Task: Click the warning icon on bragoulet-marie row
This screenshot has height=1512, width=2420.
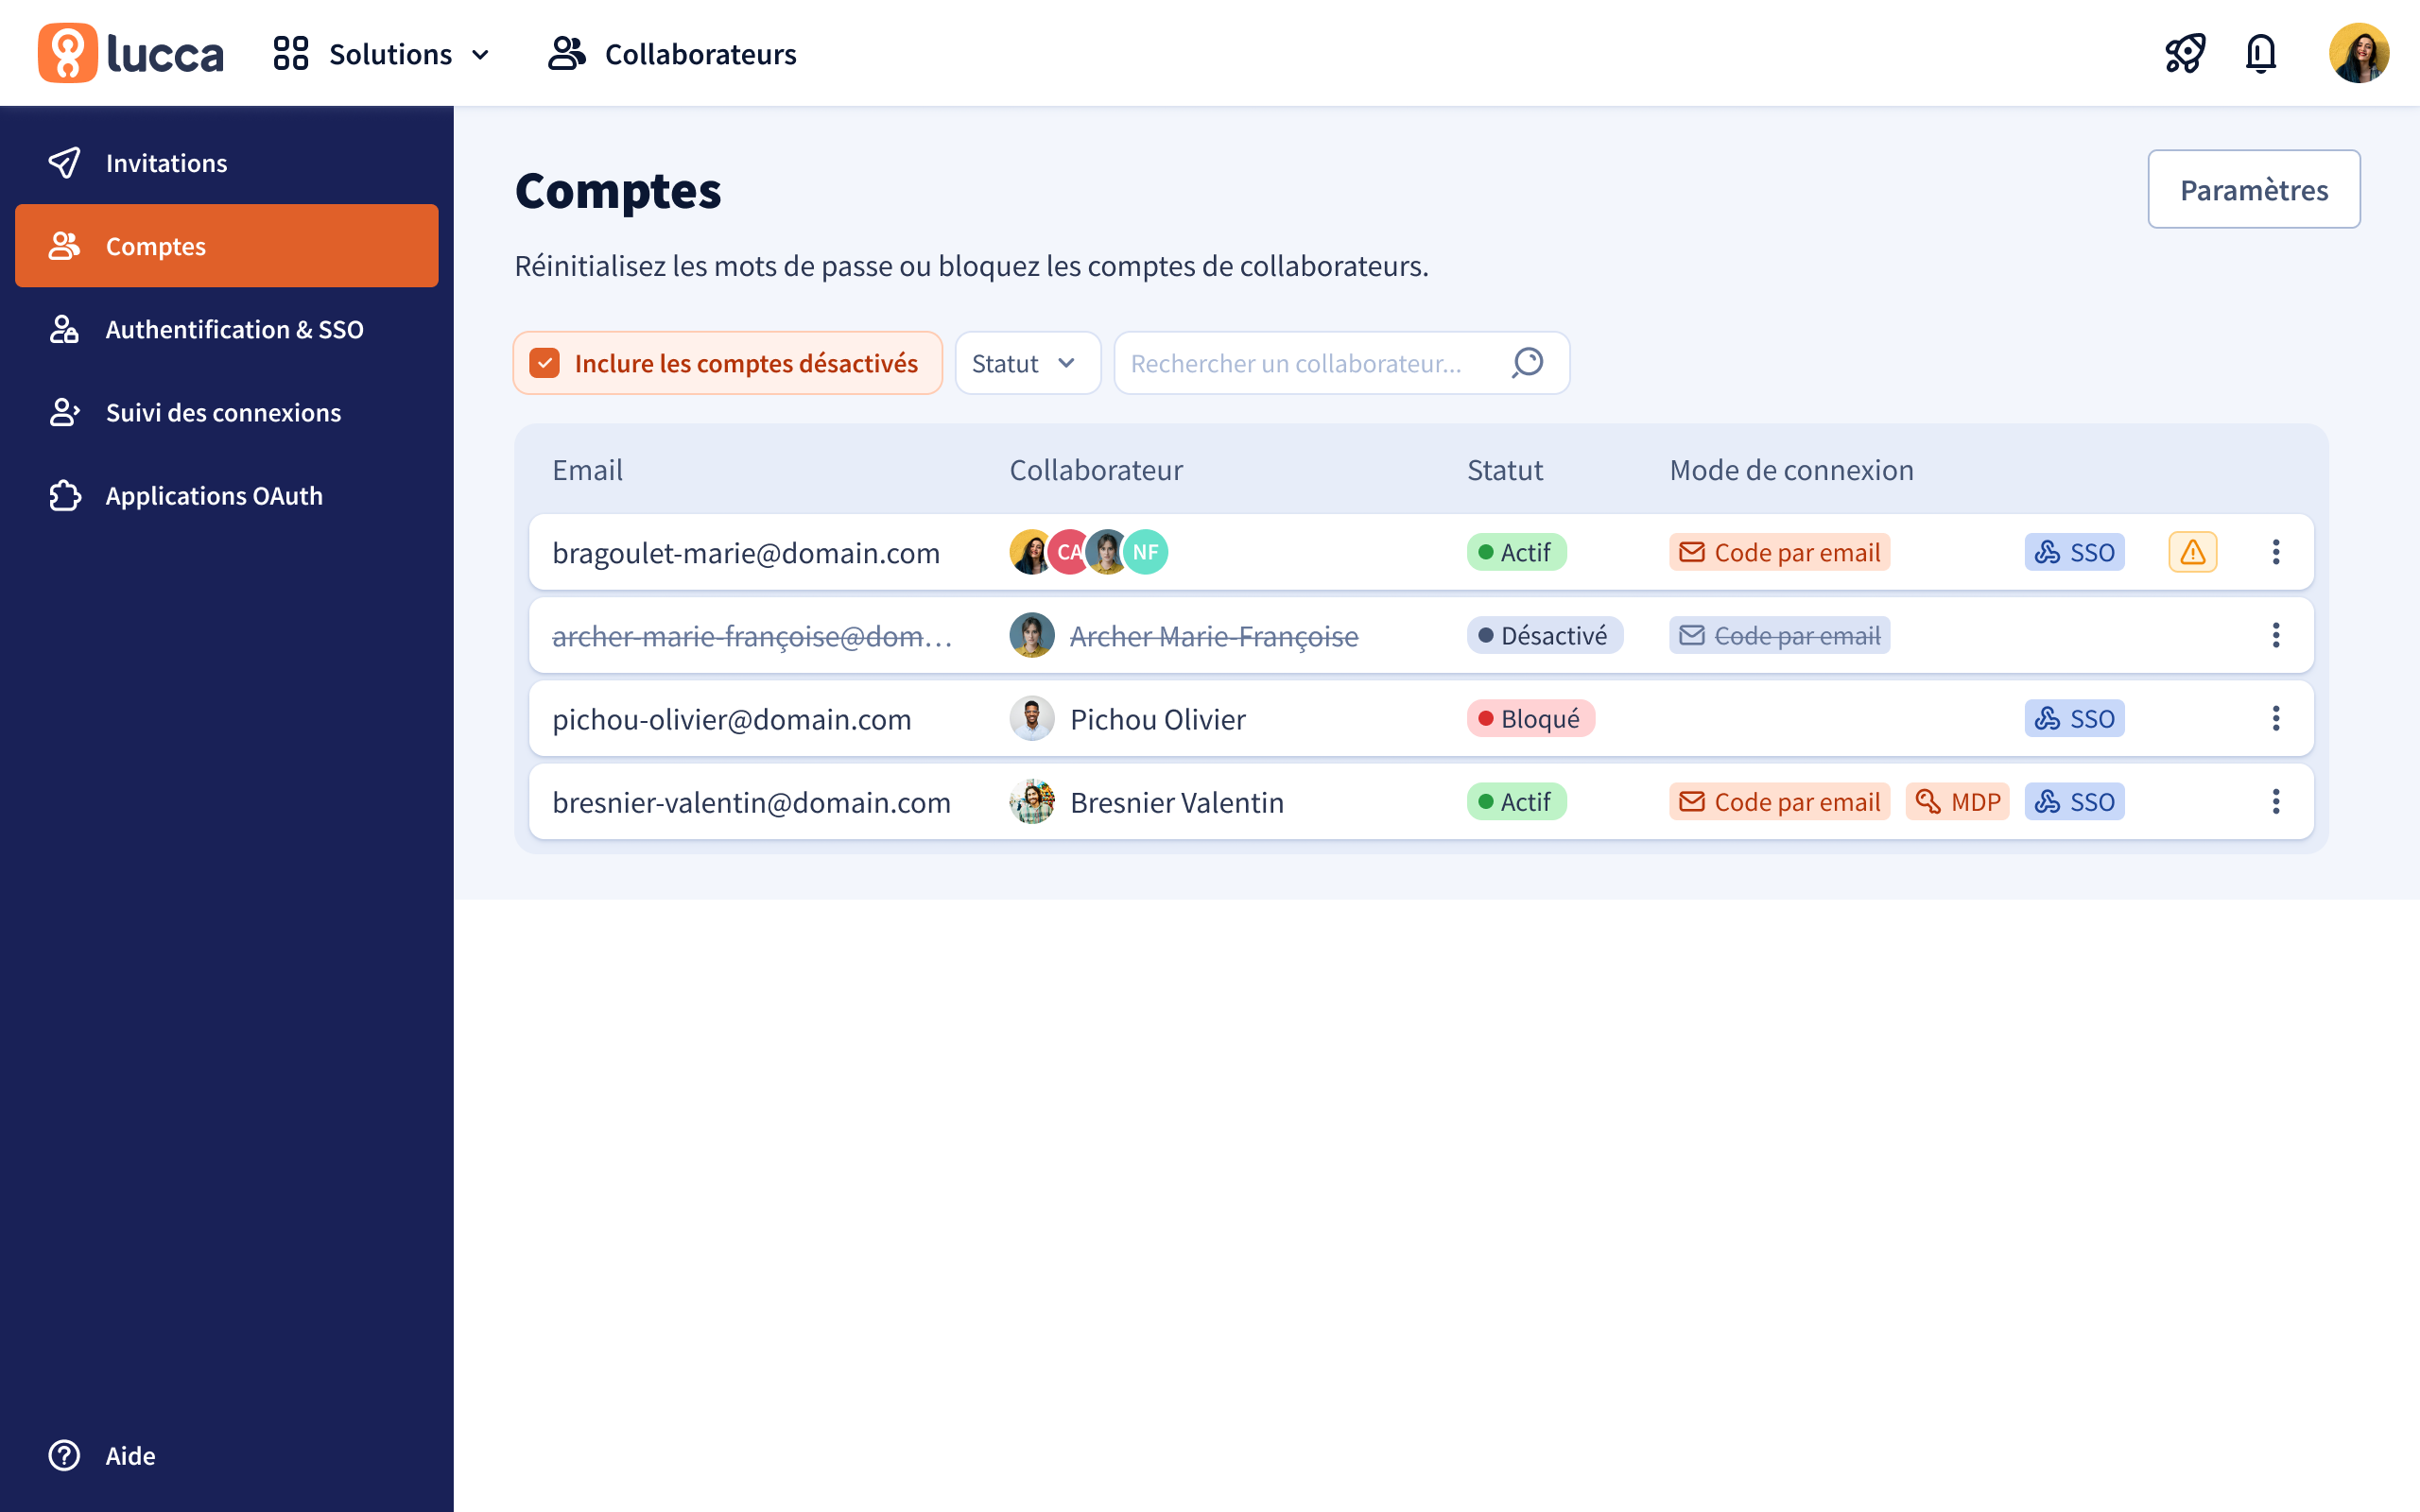Action: pos(2193,552)
